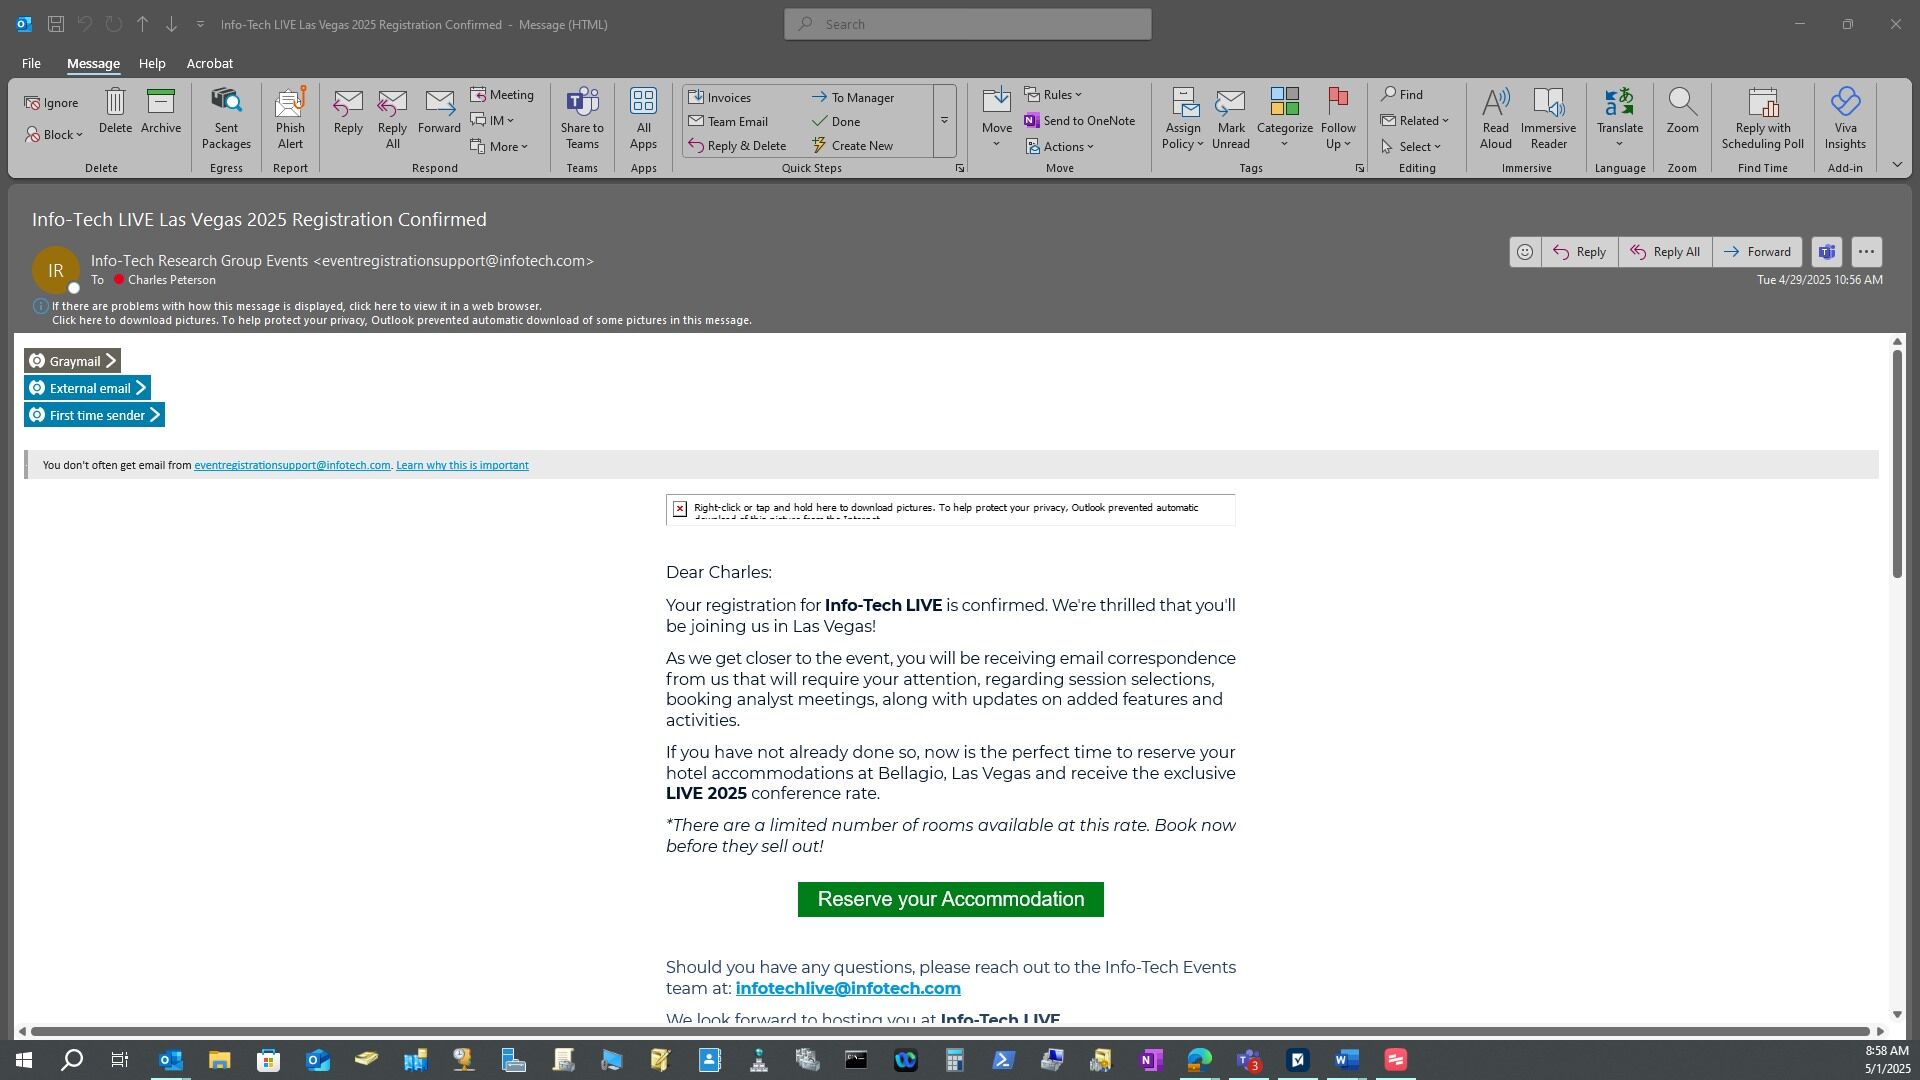Open the IM dropdown
The width and height of the screenshot is (1920, 1080).
[494, 120]
